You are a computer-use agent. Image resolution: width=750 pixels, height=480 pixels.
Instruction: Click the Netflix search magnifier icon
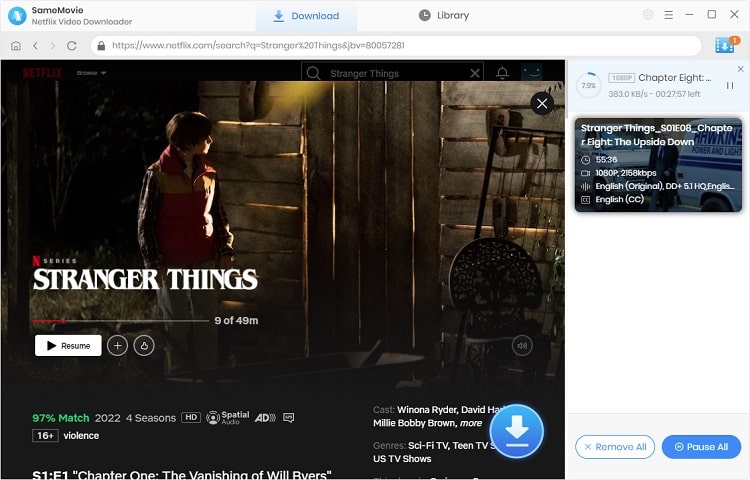(313, 73)
